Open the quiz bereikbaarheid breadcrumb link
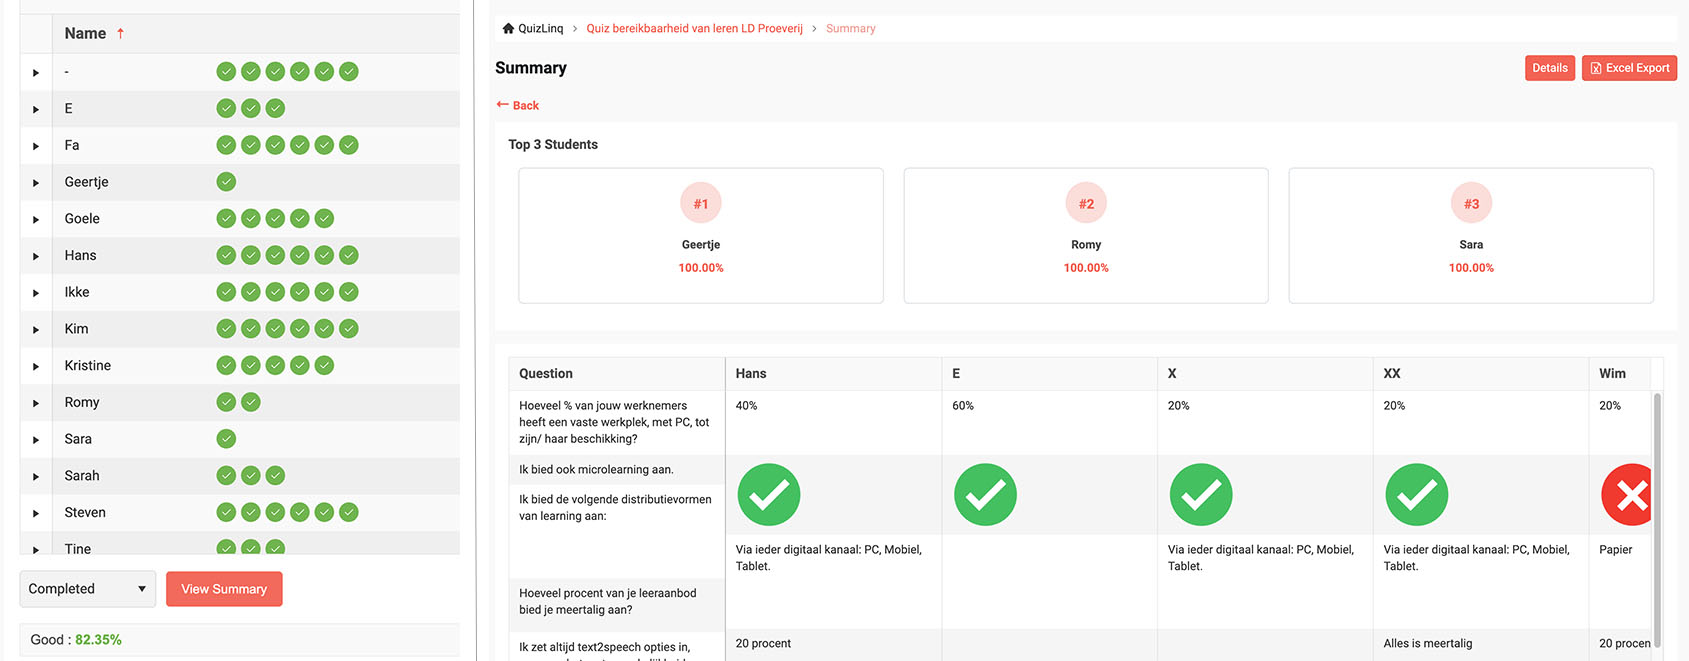This screenshot has height=661, width=1689. point(694,27)
